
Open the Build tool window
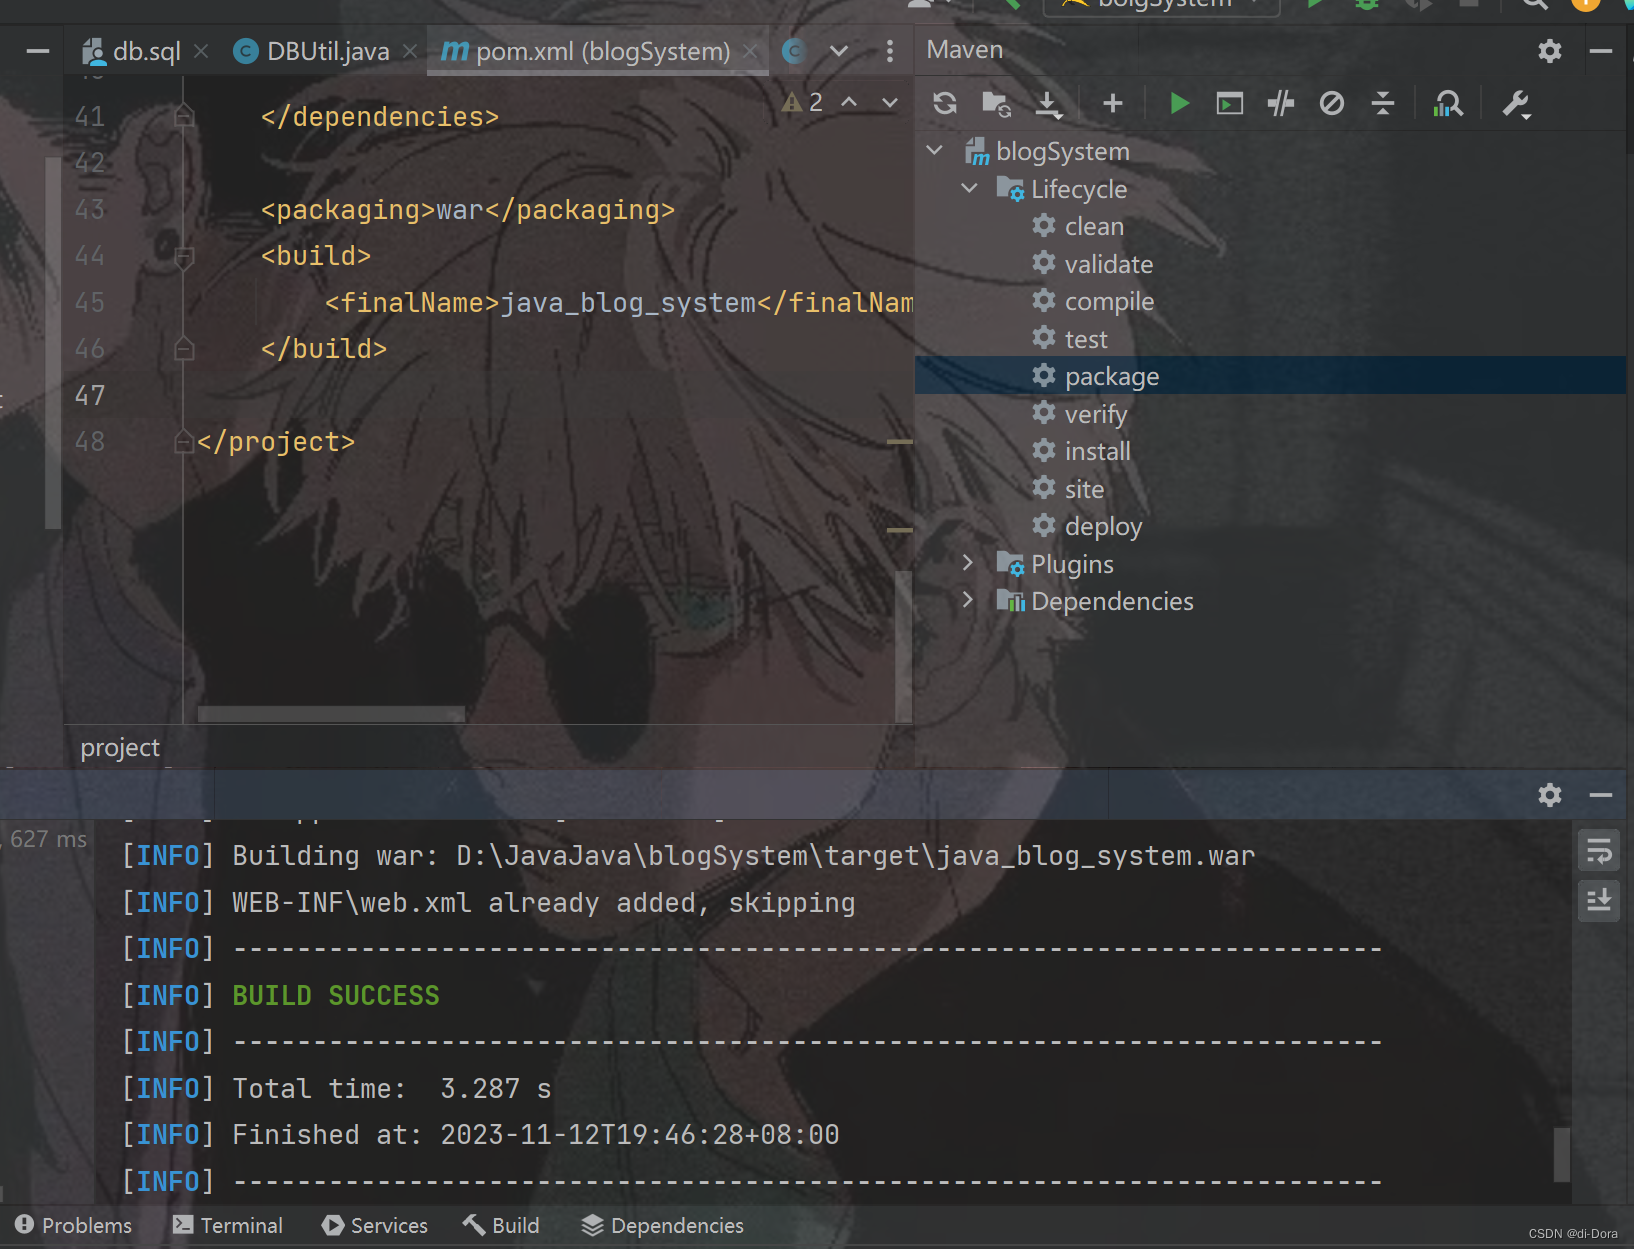(x=501, y=1225)
